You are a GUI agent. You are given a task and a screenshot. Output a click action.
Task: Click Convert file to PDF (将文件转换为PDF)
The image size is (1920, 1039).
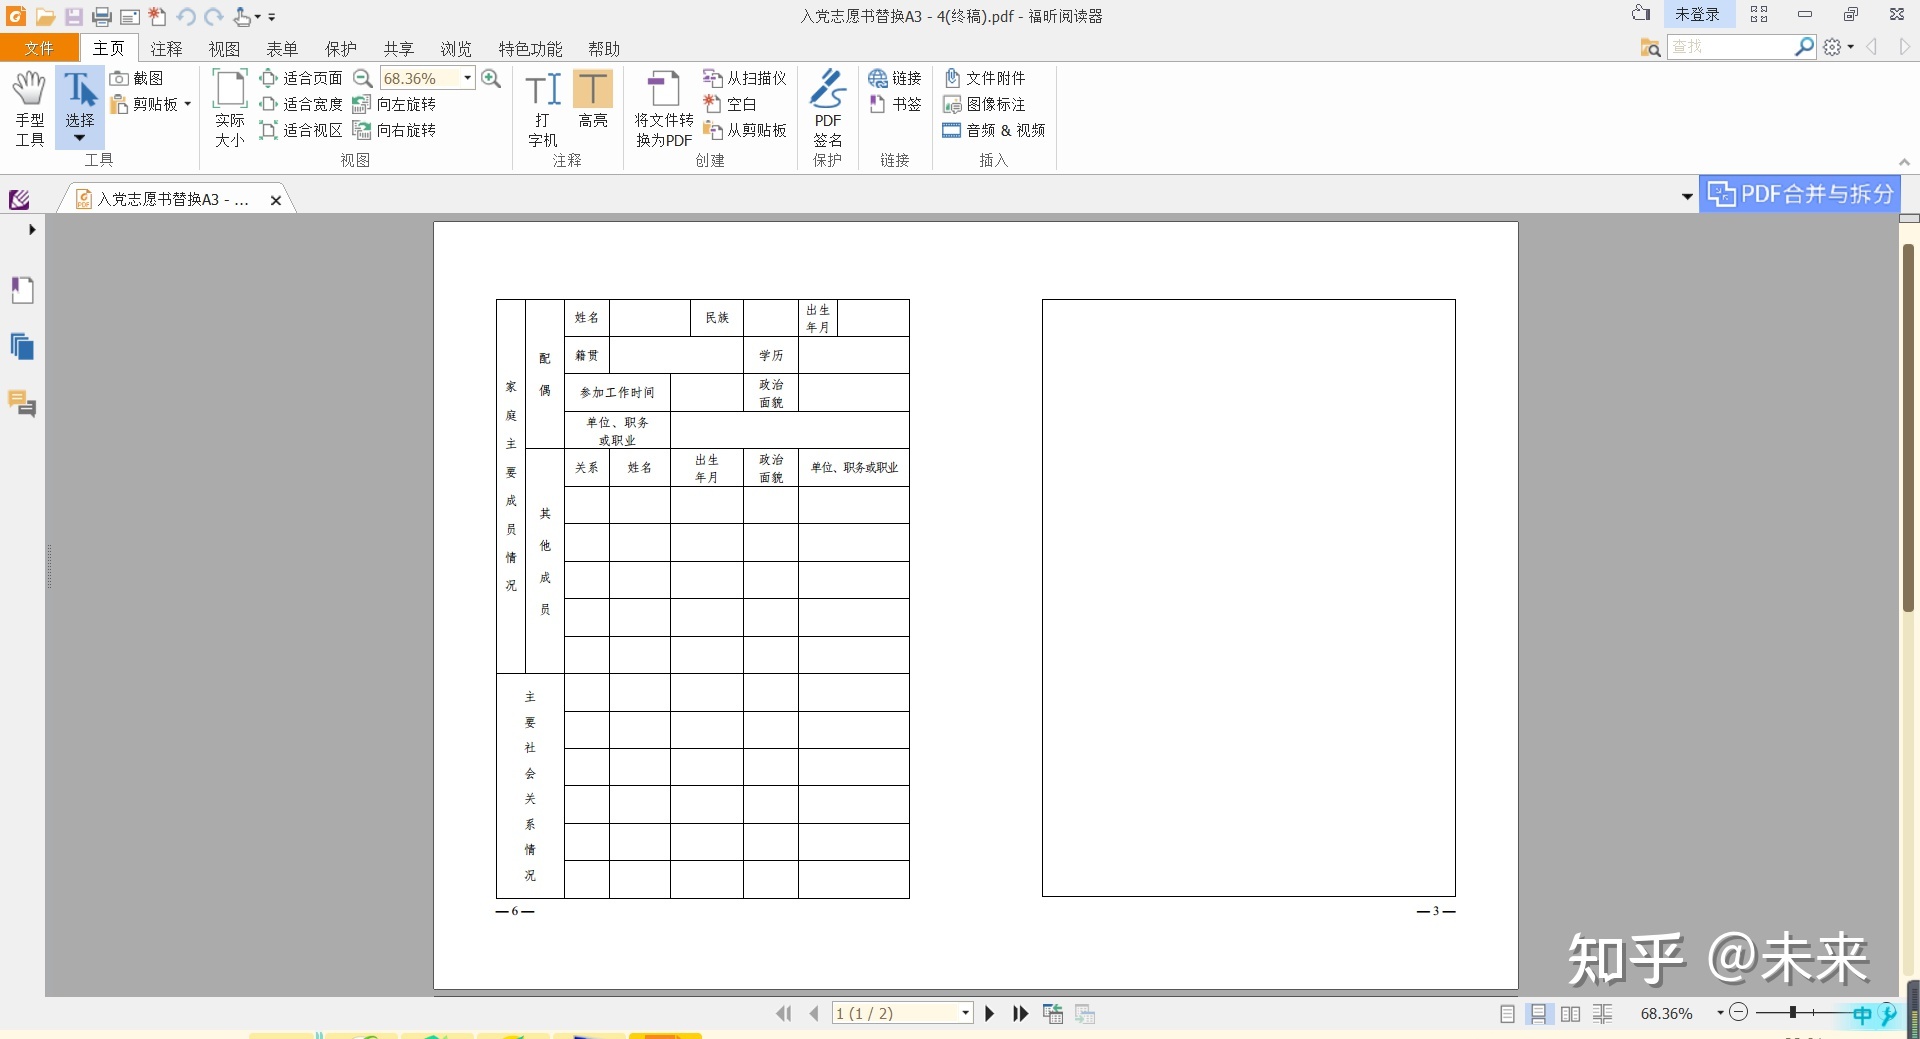point(664,108)
